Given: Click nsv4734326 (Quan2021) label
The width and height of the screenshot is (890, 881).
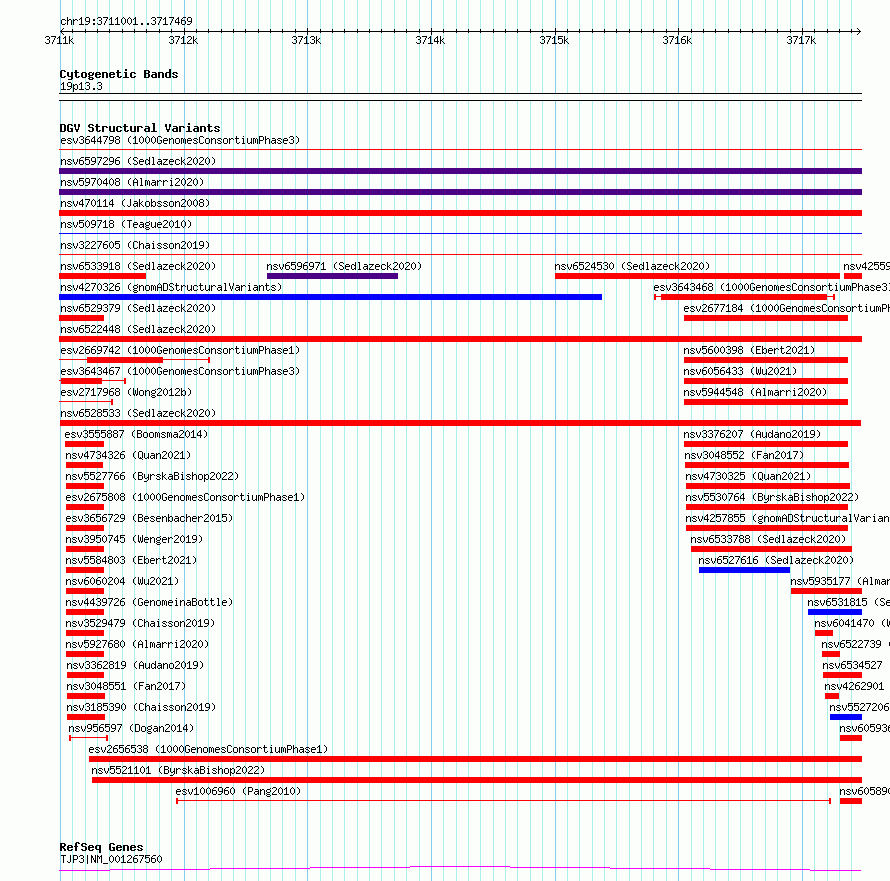Looking at the screenshot, I should pyautogui.click(x=128, y=455).
